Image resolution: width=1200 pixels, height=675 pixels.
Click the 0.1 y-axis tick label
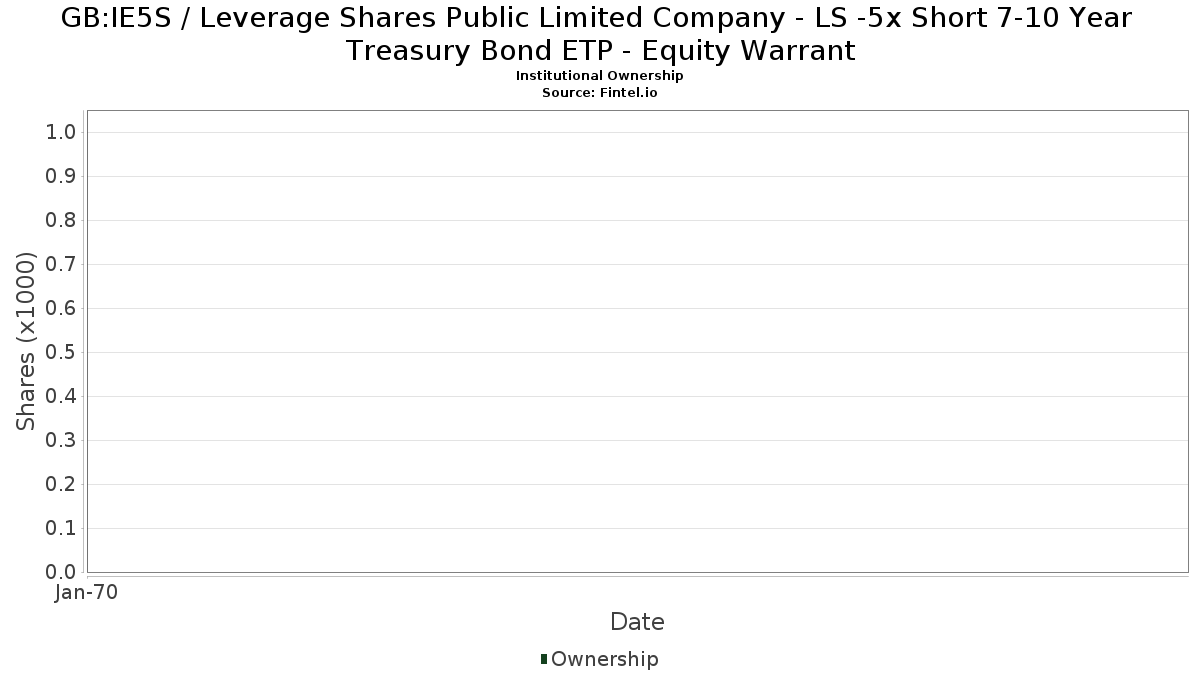pos(62,529)
